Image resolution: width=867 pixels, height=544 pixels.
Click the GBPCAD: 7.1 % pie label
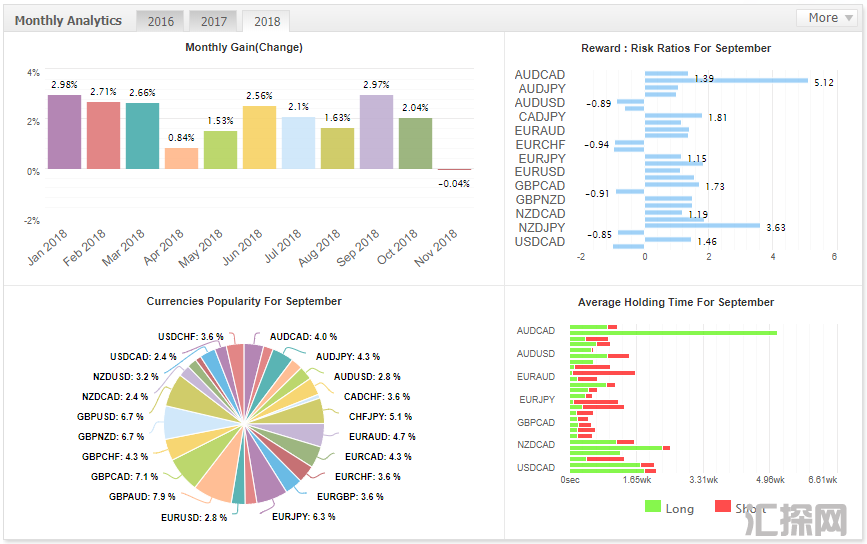(x=124, y=477)
